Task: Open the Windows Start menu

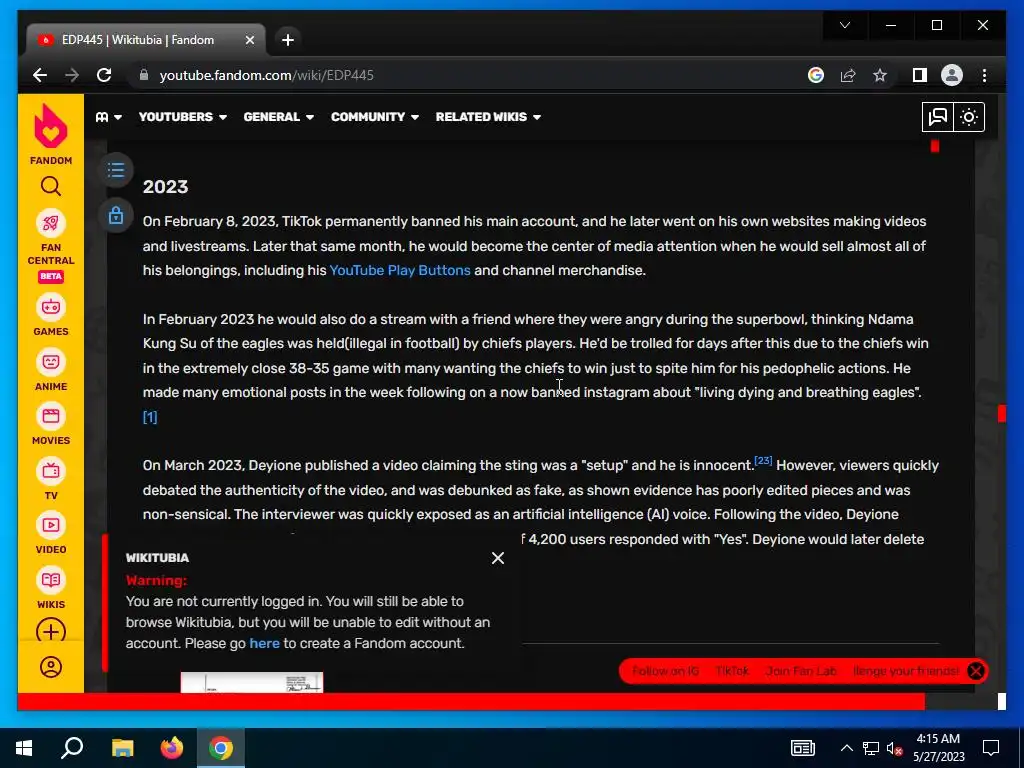Action: (24, 748)
